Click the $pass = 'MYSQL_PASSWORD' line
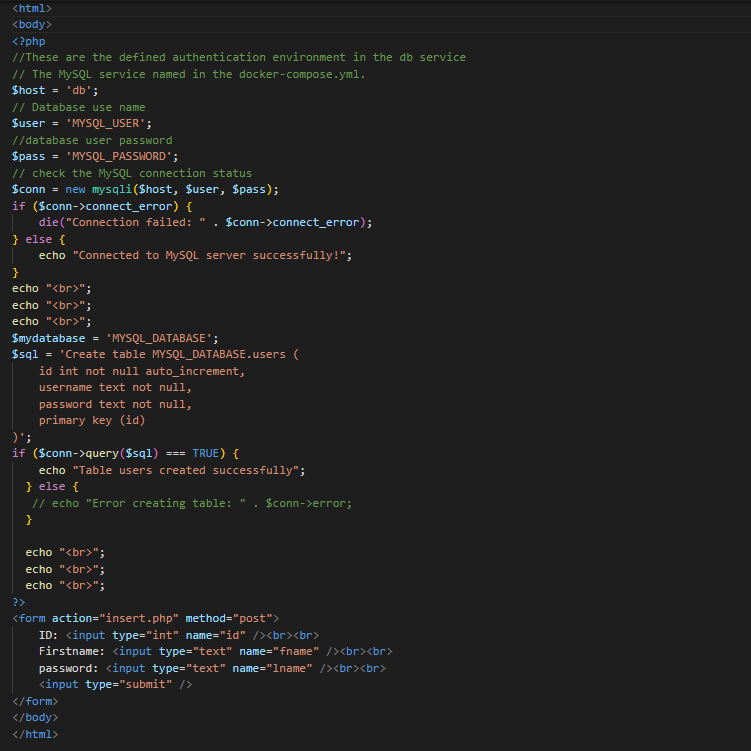The image size is (751, 751). tap(95, 157)
